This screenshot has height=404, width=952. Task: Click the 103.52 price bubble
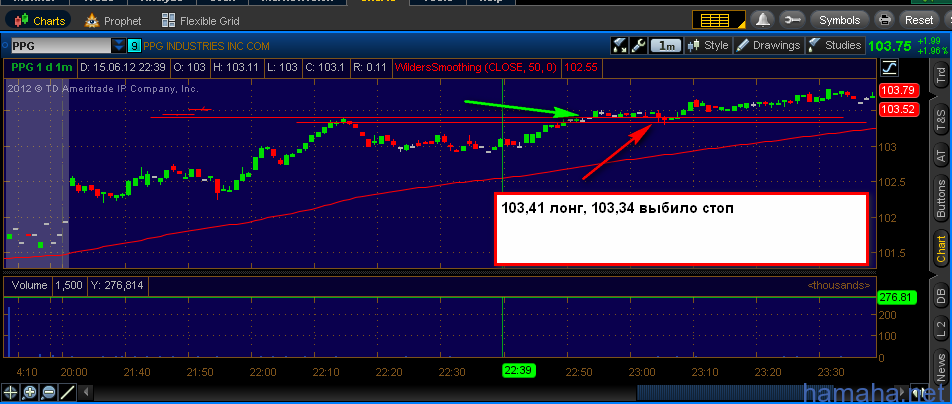pyautogui.click(x=897, y=109)
